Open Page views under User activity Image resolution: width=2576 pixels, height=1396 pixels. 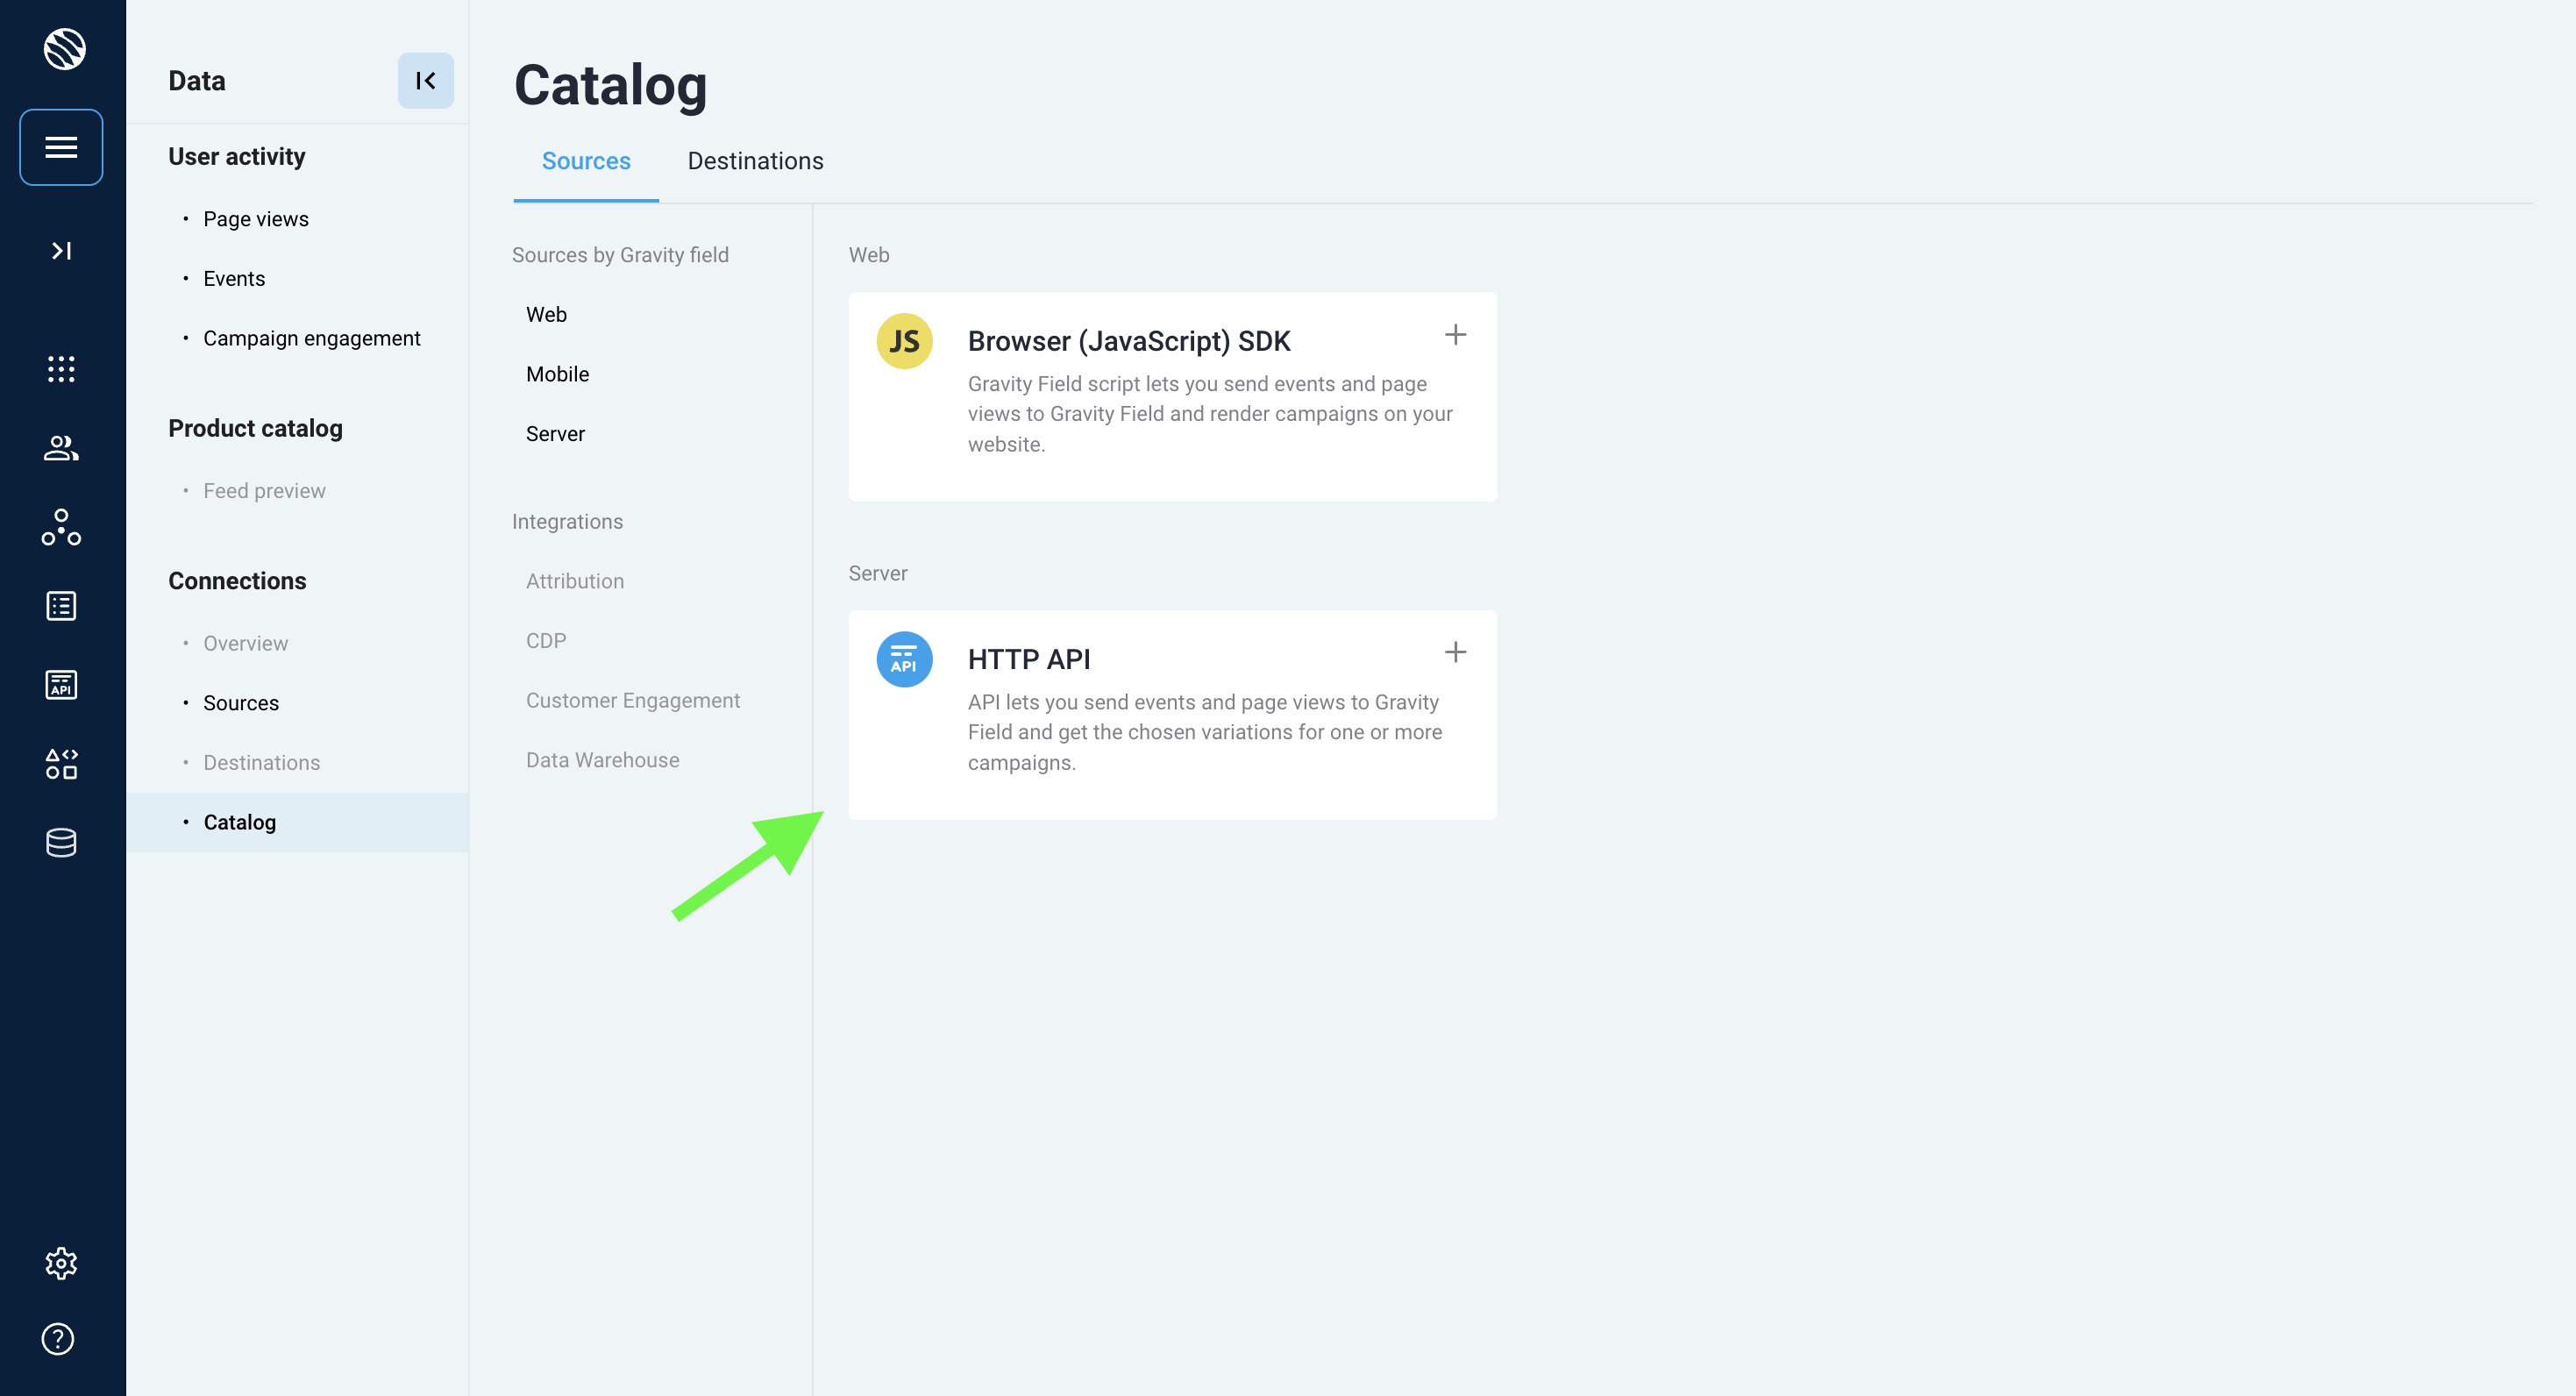click(x=255, y=219)
